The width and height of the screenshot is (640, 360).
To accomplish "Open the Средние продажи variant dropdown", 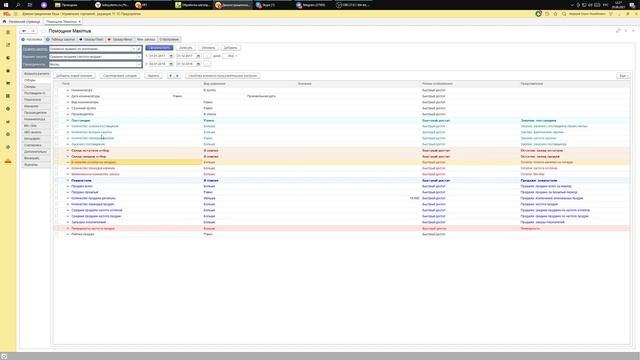I will 139,57.
